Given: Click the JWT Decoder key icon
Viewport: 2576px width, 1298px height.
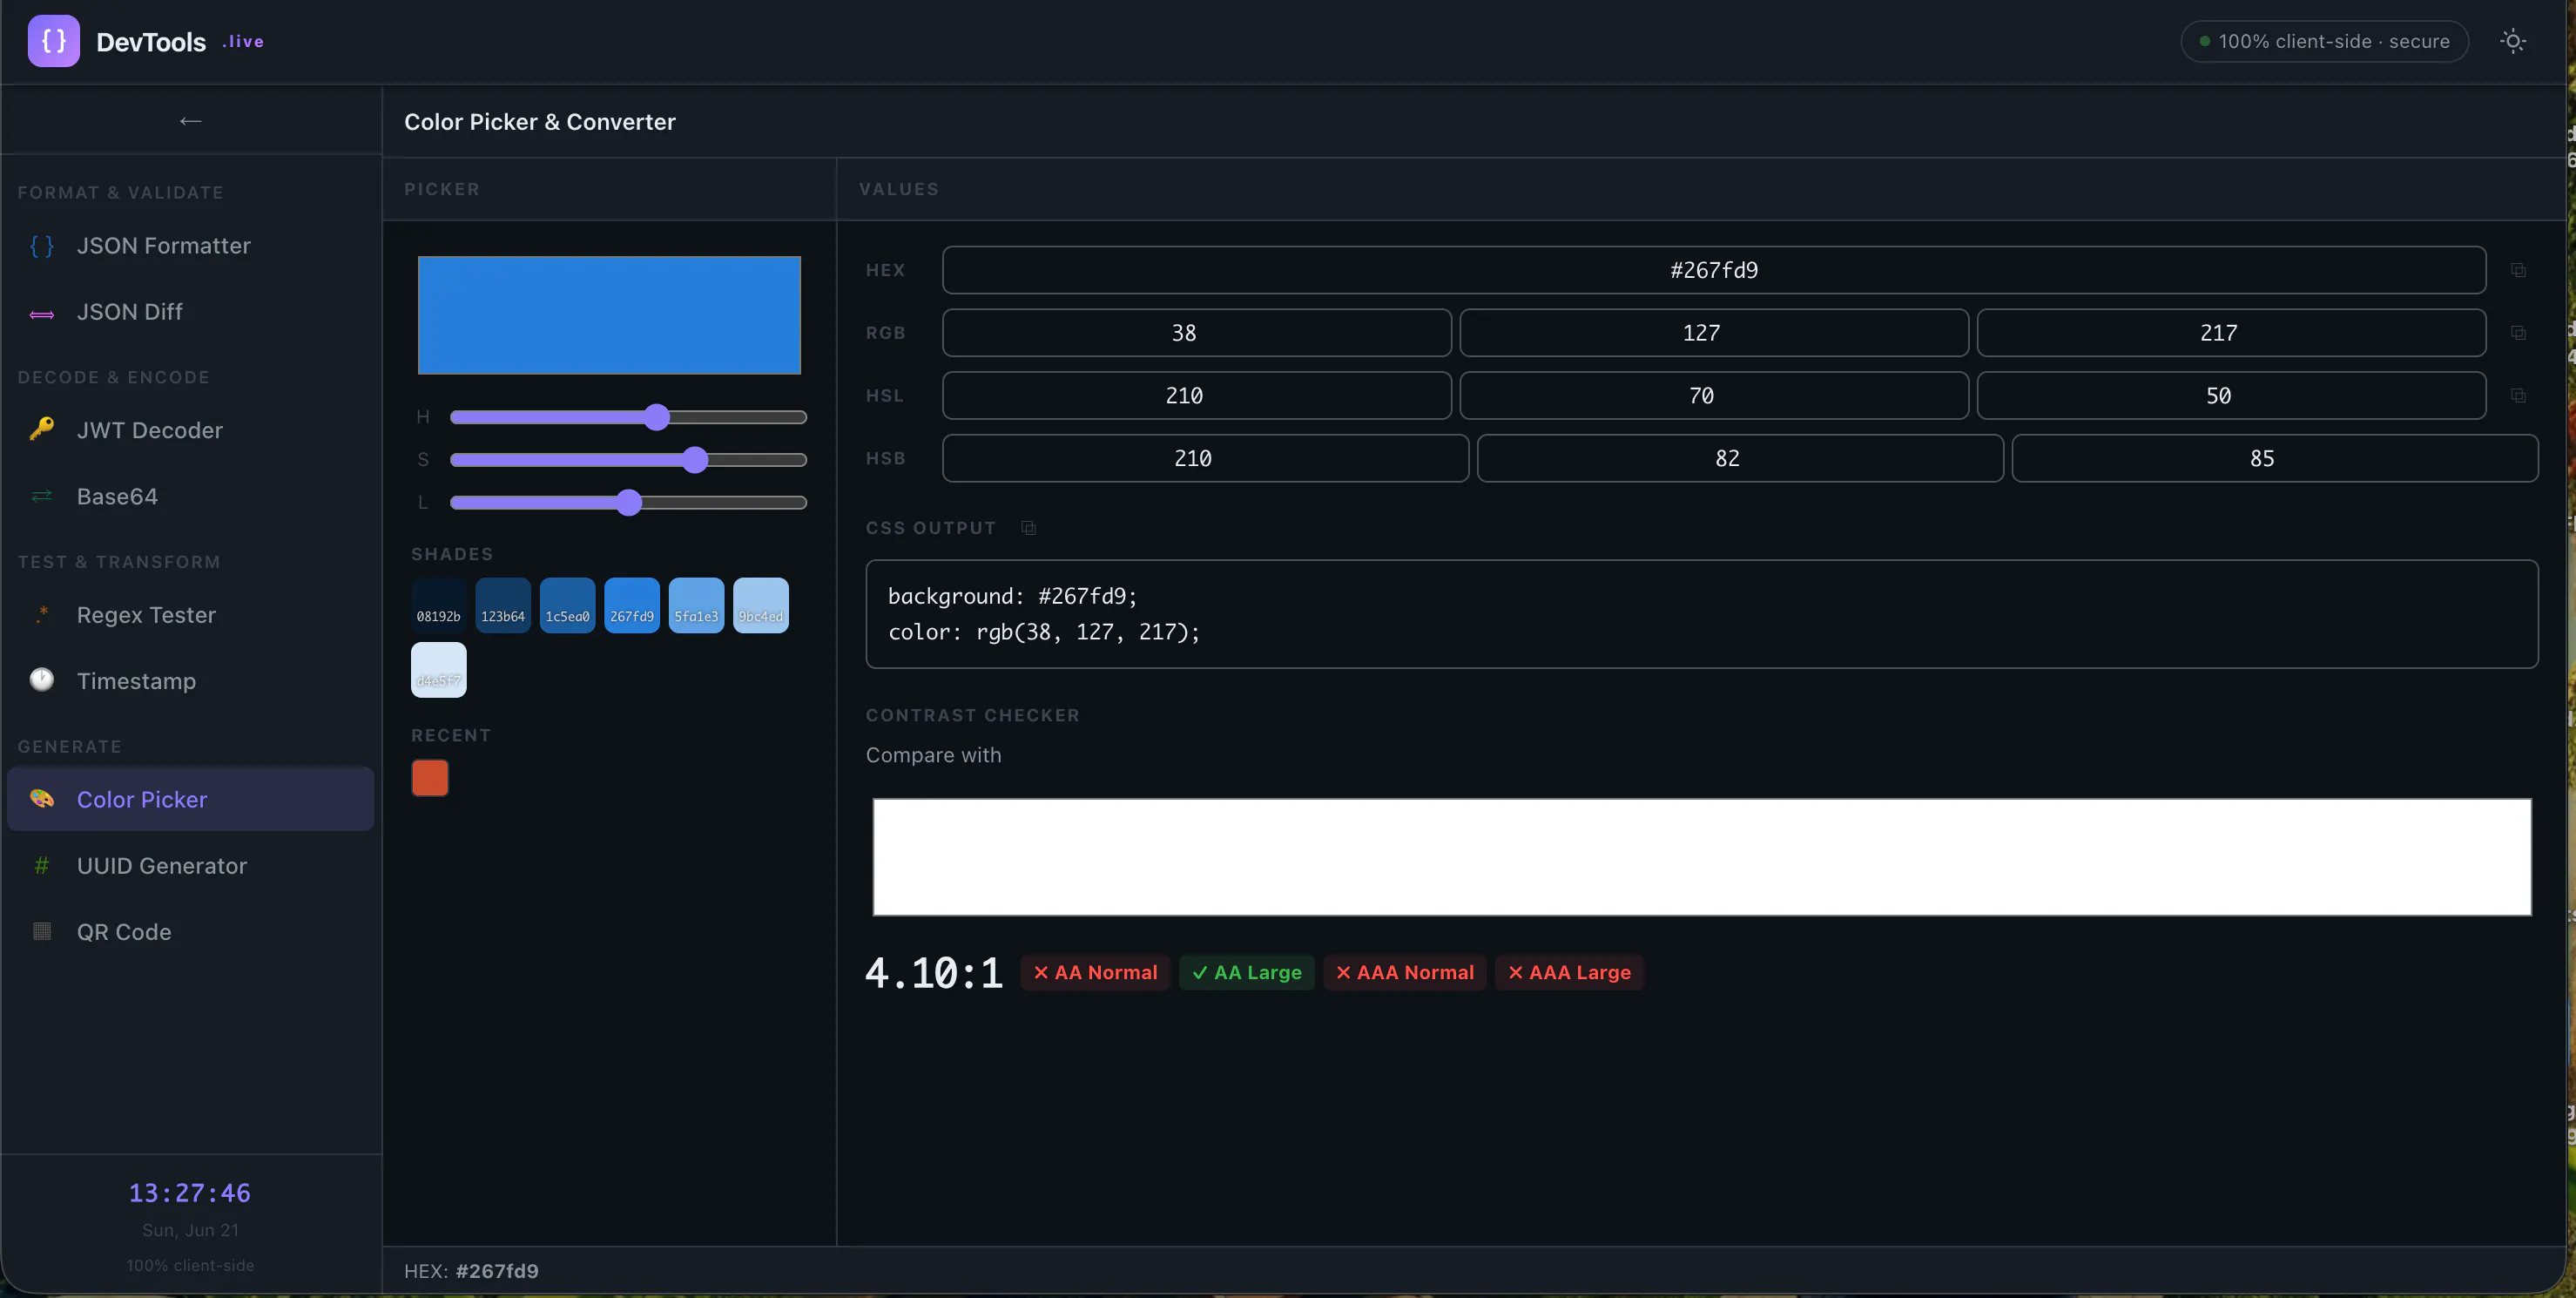Looking at the screenshot, I should [x=42, y=429].
